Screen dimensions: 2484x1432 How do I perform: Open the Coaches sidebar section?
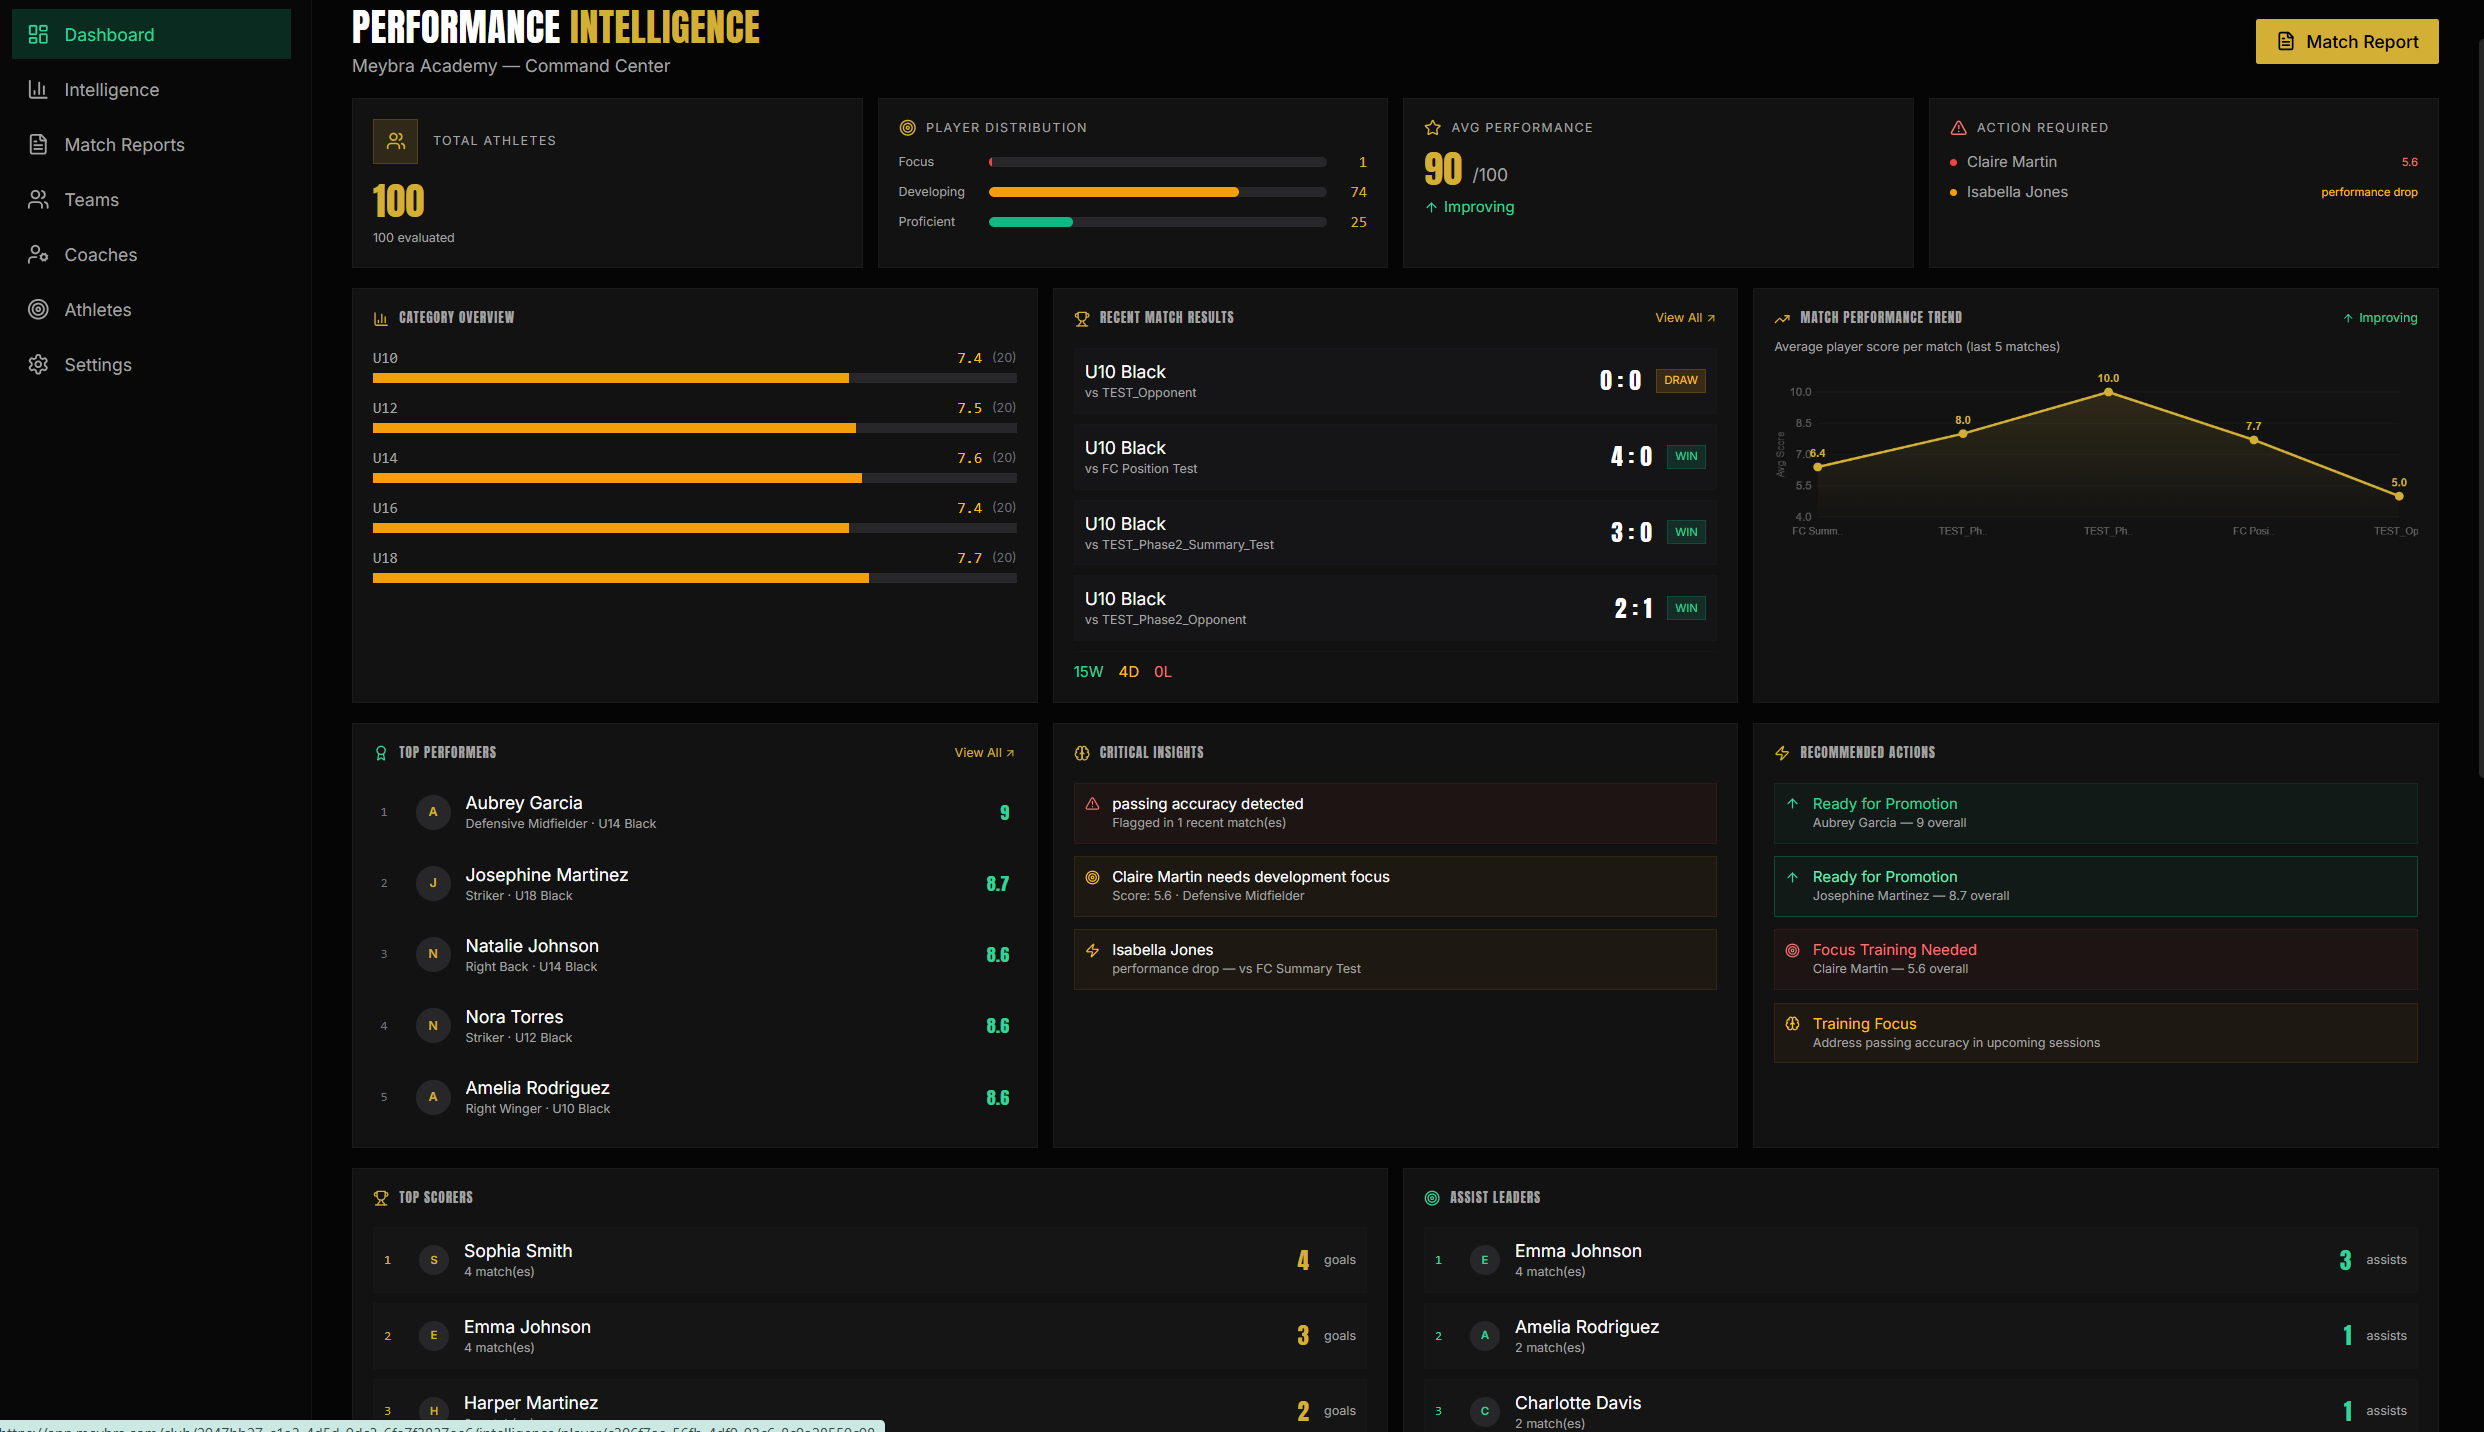(151, 255)
